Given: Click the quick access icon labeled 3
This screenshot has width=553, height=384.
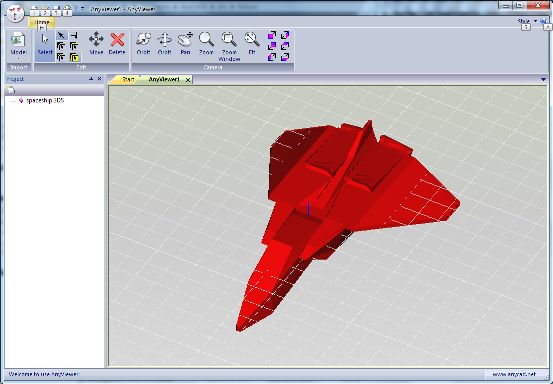Looking at the screenshot, I should coord(56,12).
